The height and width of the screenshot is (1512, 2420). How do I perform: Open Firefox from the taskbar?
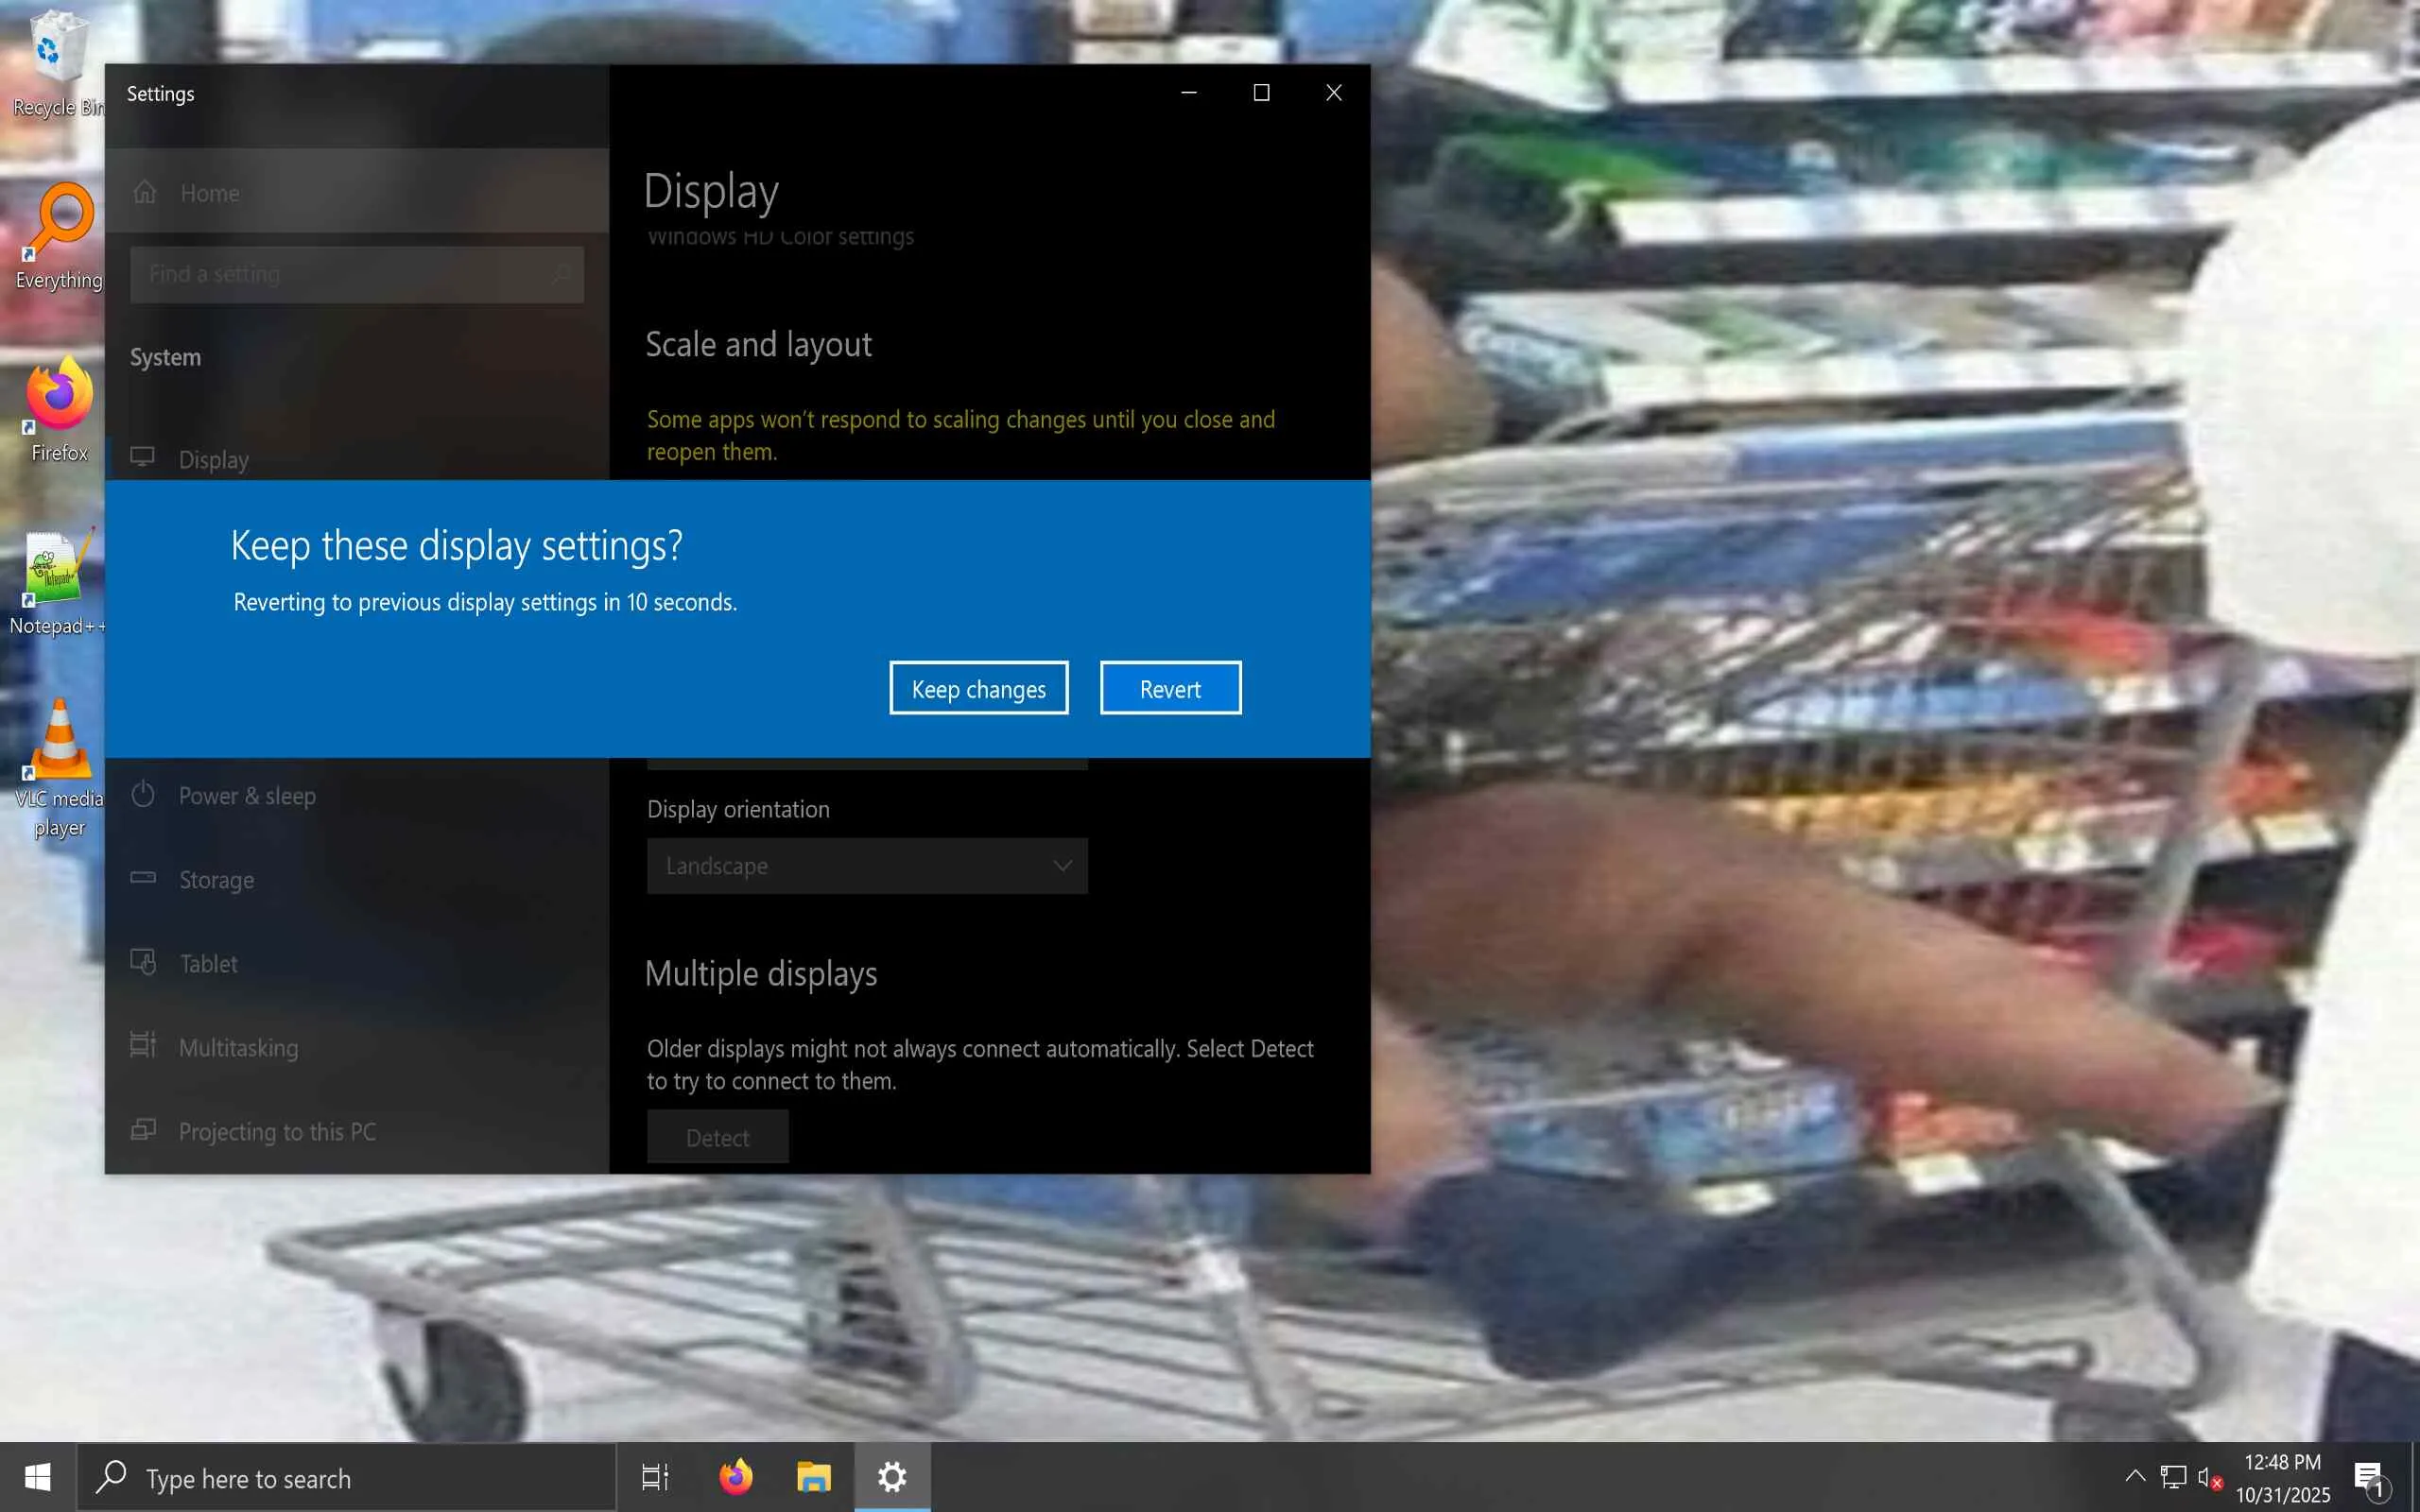click(736, 1477)
